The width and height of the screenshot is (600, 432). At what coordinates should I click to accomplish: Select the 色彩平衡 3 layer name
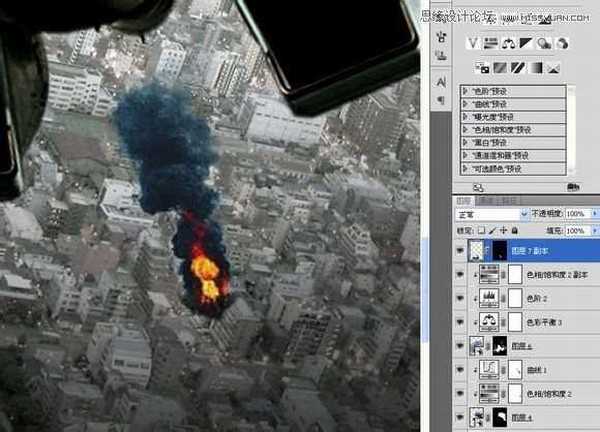point(545,323)
